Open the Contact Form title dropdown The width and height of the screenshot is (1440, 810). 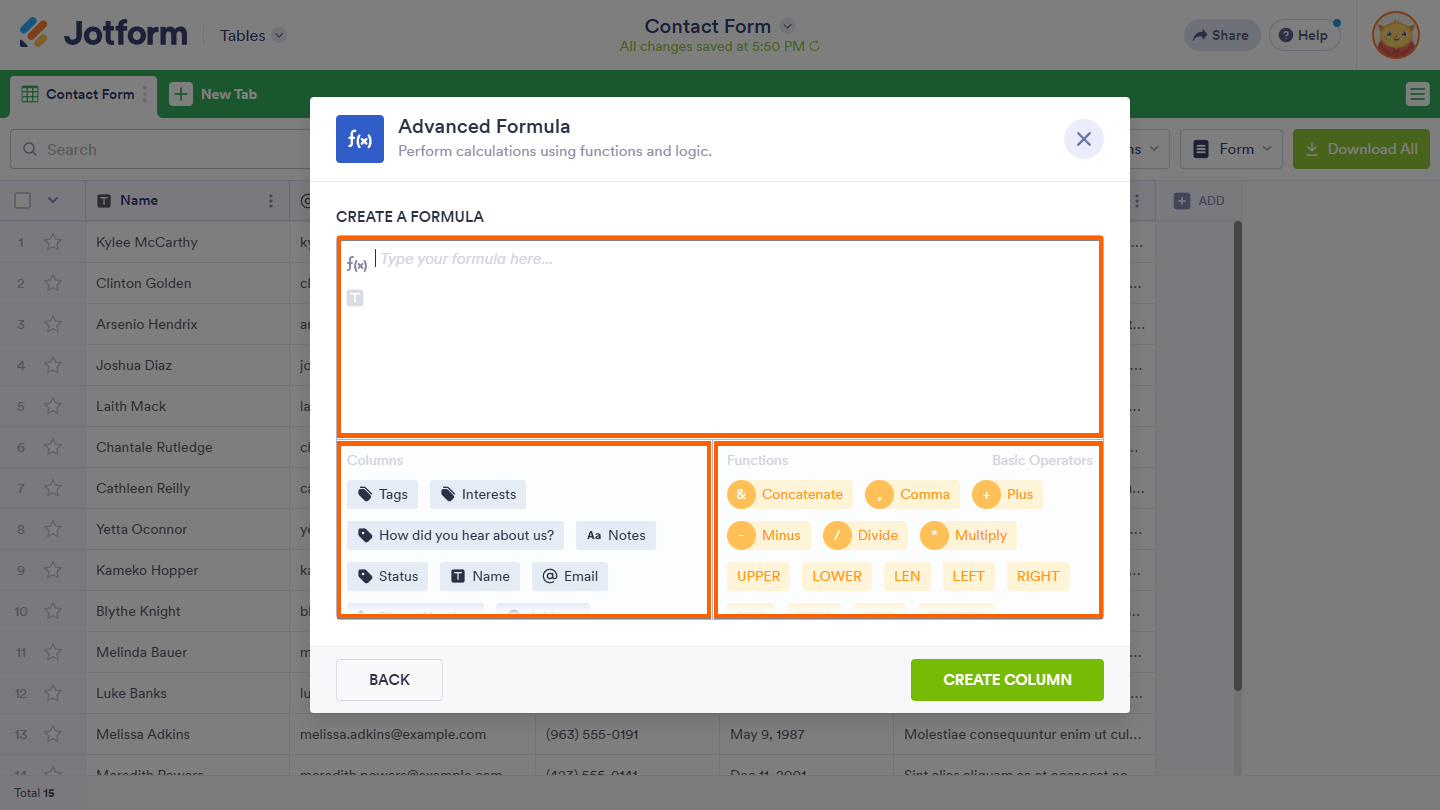(x=787, y=26)
